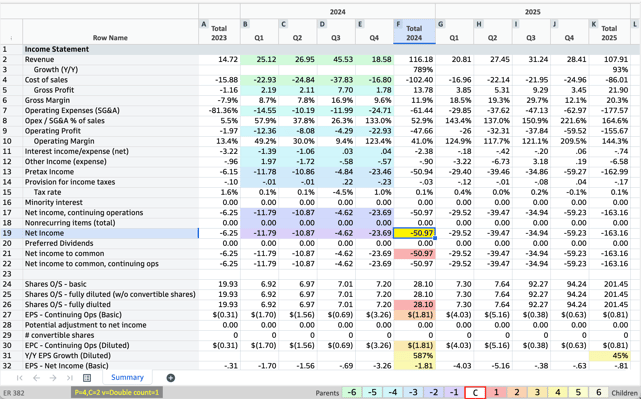Go to the previous sheet arrow

36,378
